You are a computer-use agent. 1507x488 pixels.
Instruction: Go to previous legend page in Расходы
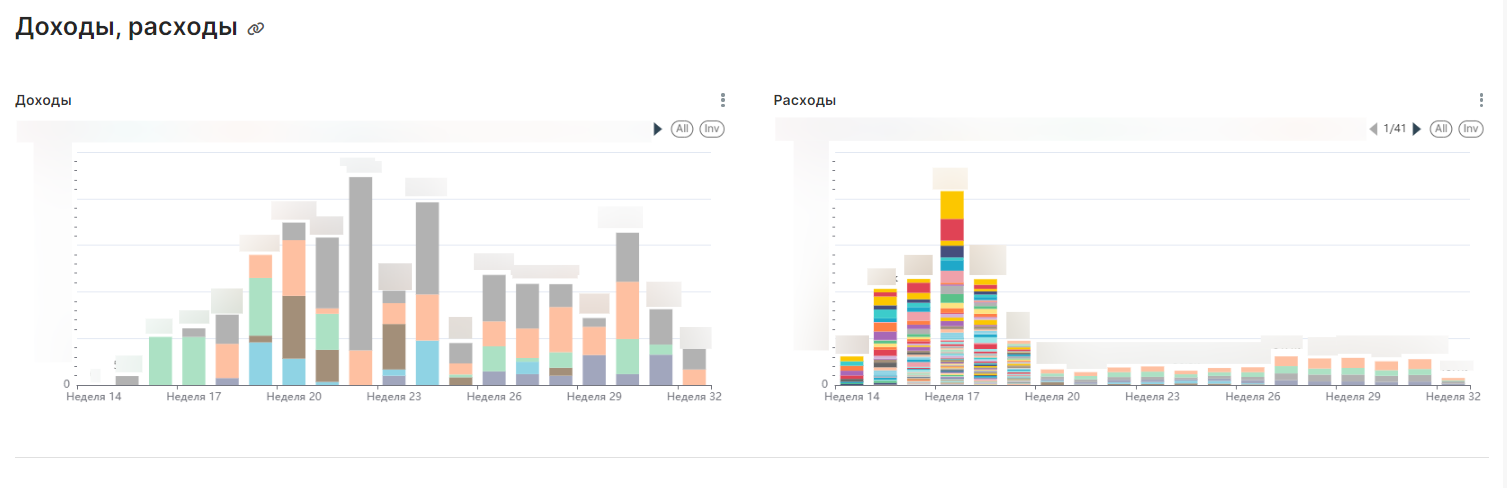click(1373, 129)
